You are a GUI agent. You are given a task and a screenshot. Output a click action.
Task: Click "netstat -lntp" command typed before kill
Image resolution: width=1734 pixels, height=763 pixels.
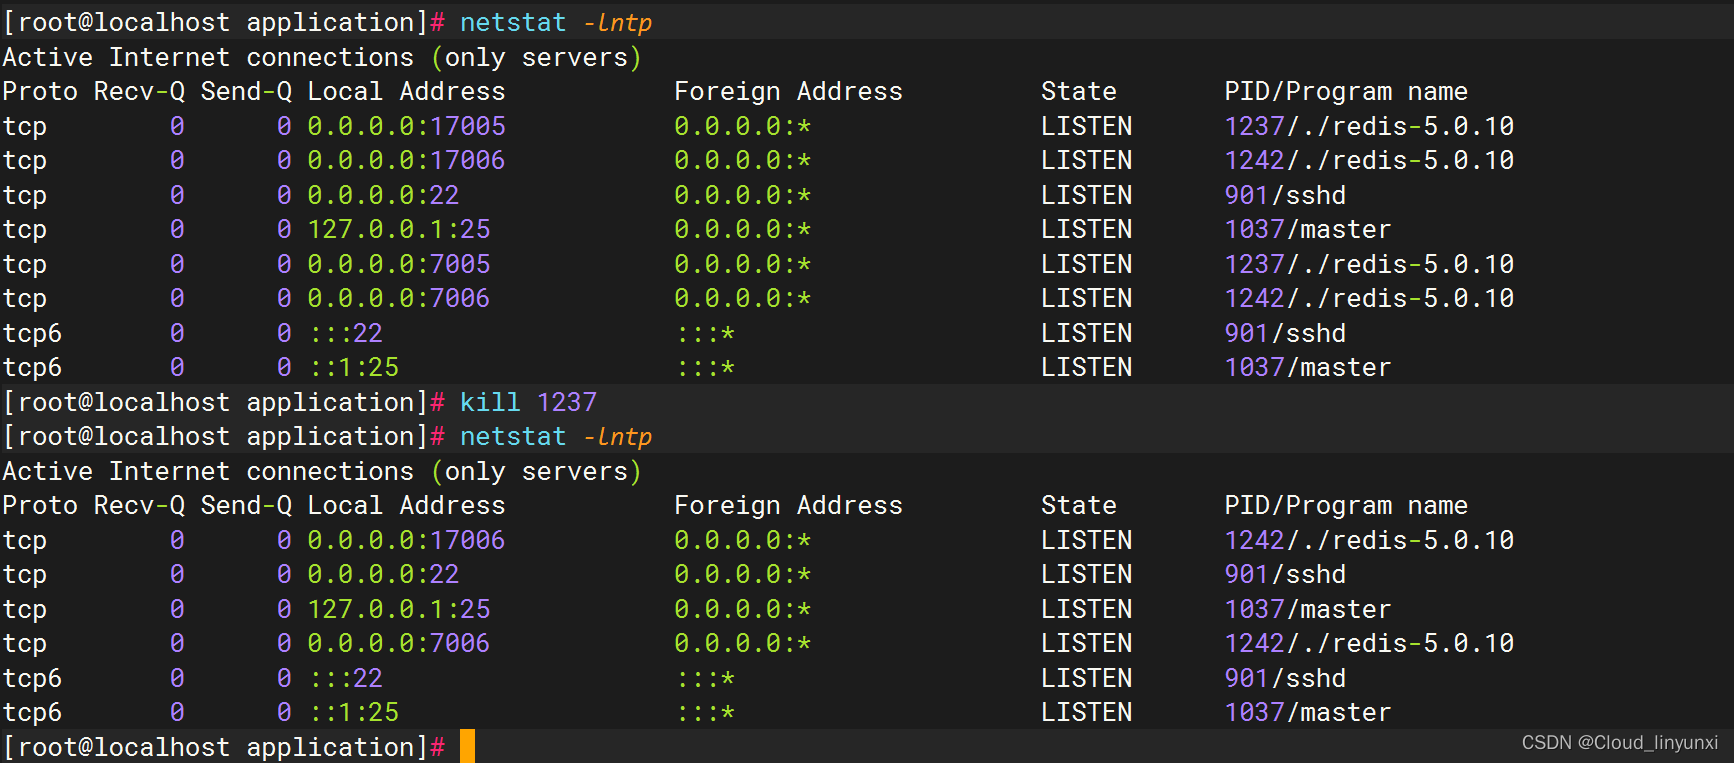tap(556, 22)
